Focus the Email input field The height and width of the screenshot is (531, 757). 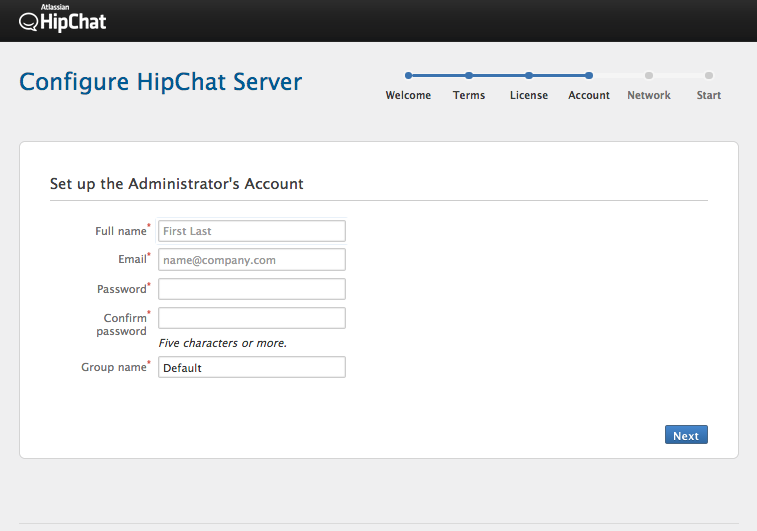(252, 260)
